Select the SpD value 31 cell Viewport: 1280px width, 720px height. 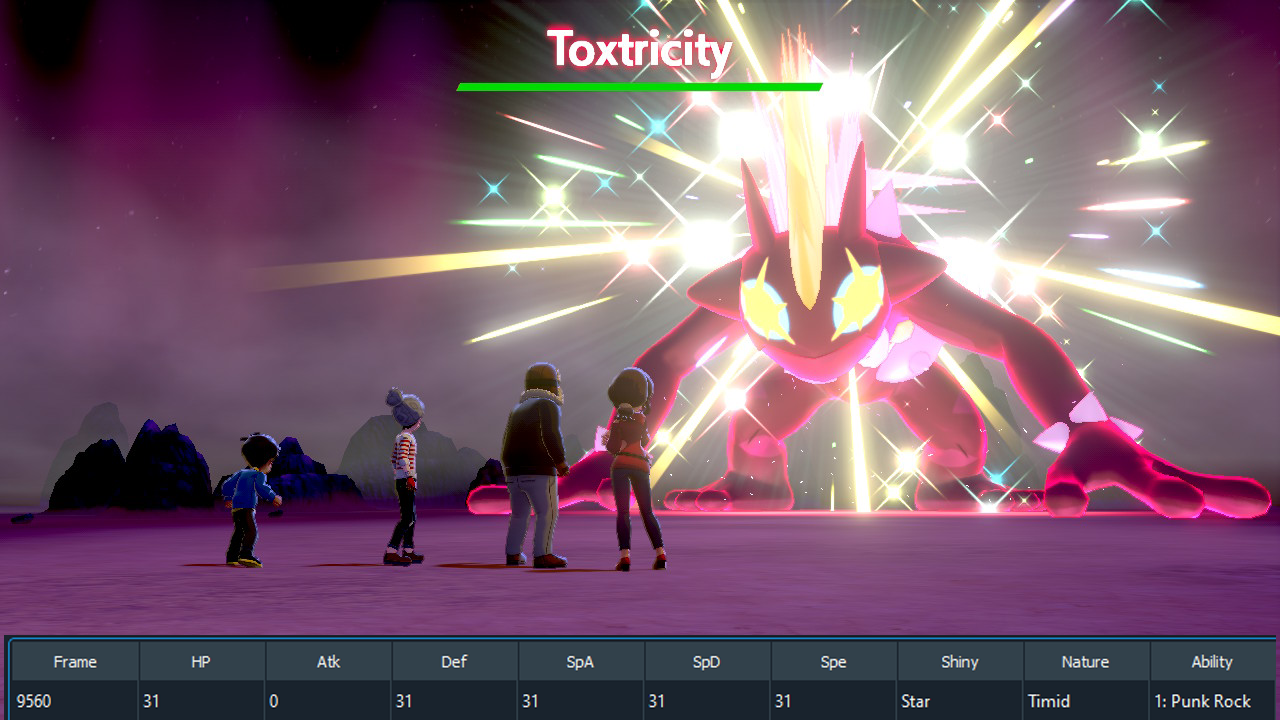click(708, 701)
